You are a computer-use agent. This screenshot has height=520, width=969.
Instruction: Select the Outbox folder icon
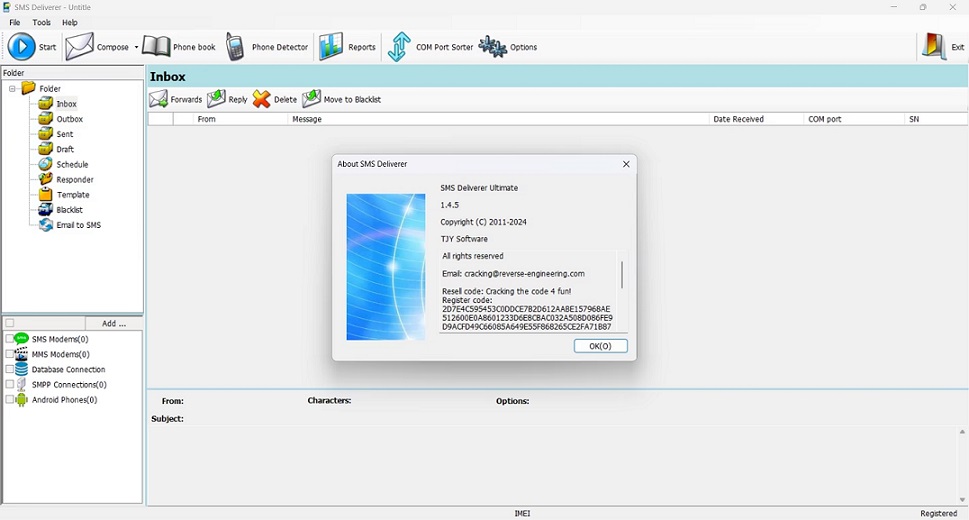click(46, 119)
